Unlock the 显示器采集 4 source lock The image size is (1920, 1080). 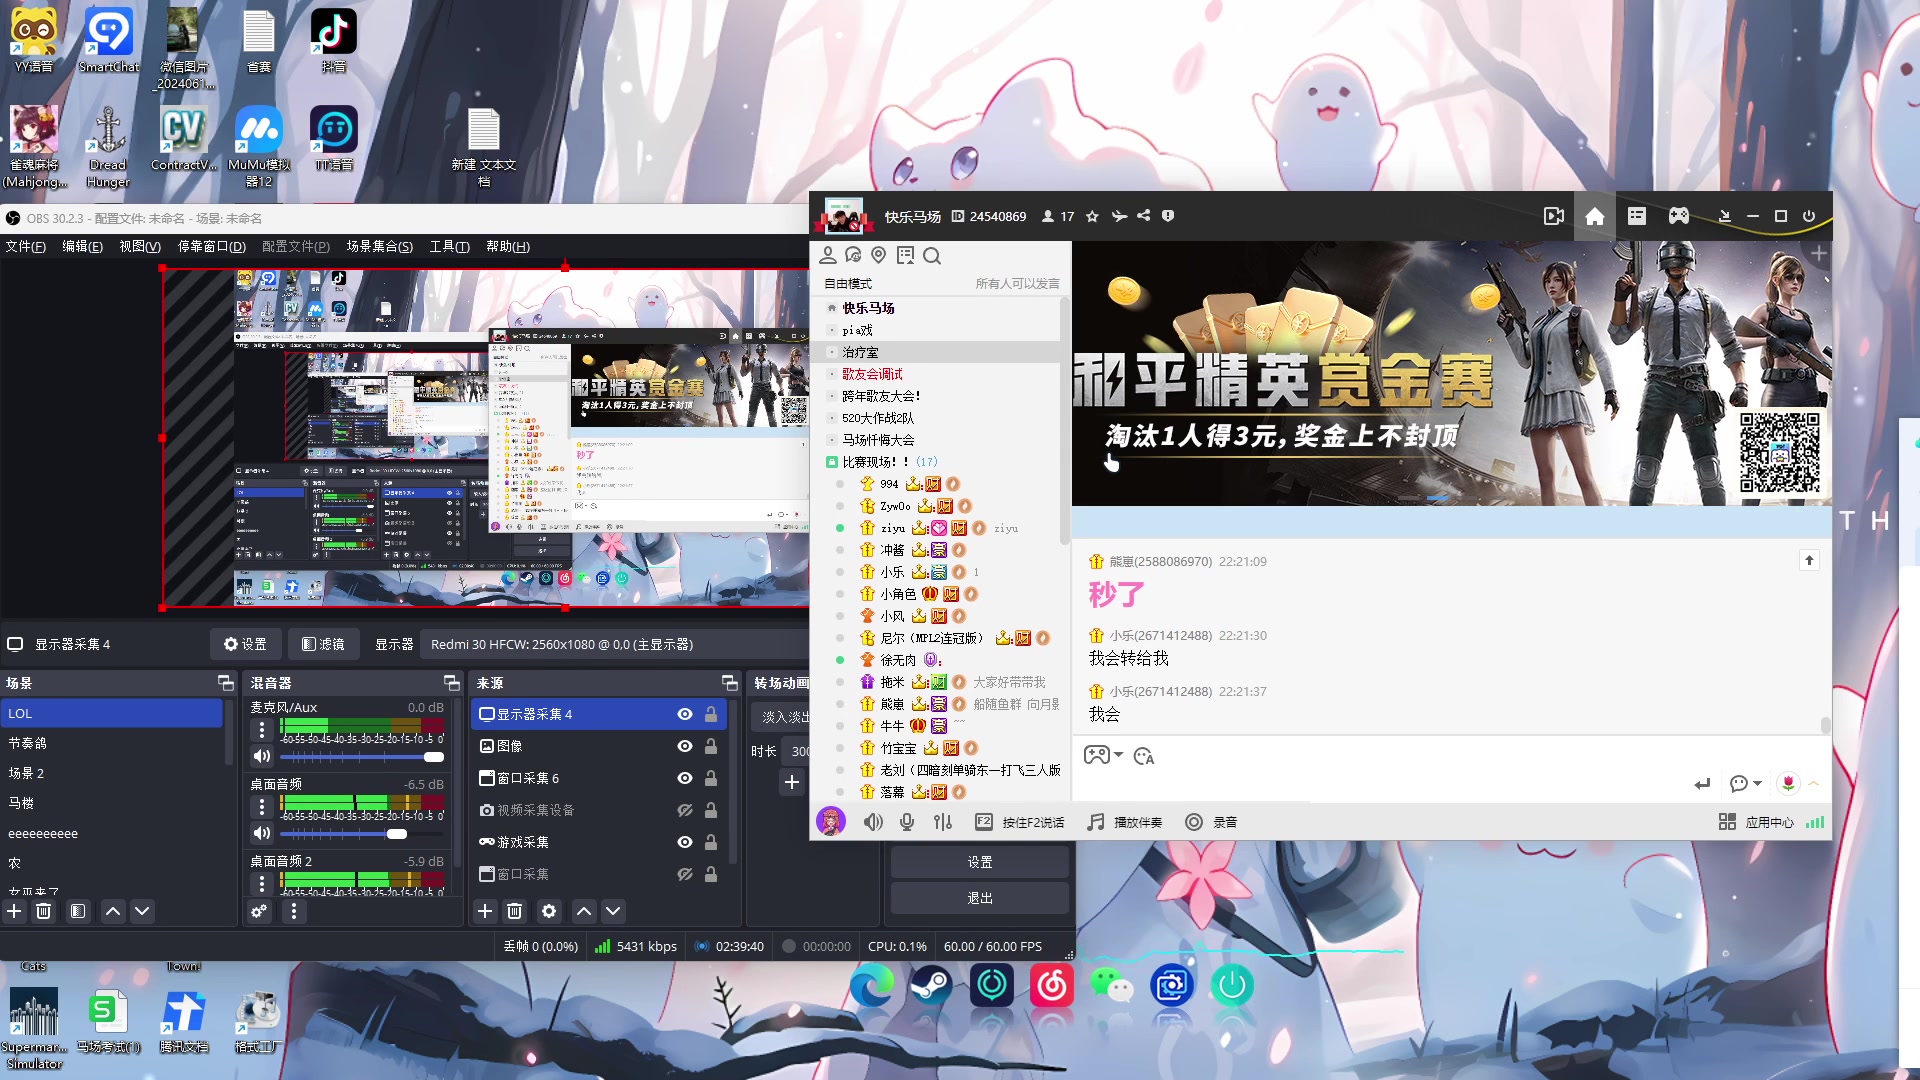[x=711, y=714]
